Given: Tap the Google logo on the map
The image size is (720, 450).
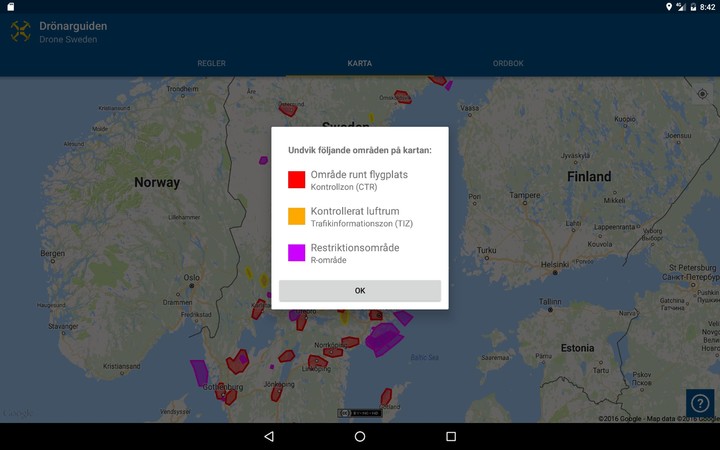Looking at the screenshot, I should coord(17,414).
